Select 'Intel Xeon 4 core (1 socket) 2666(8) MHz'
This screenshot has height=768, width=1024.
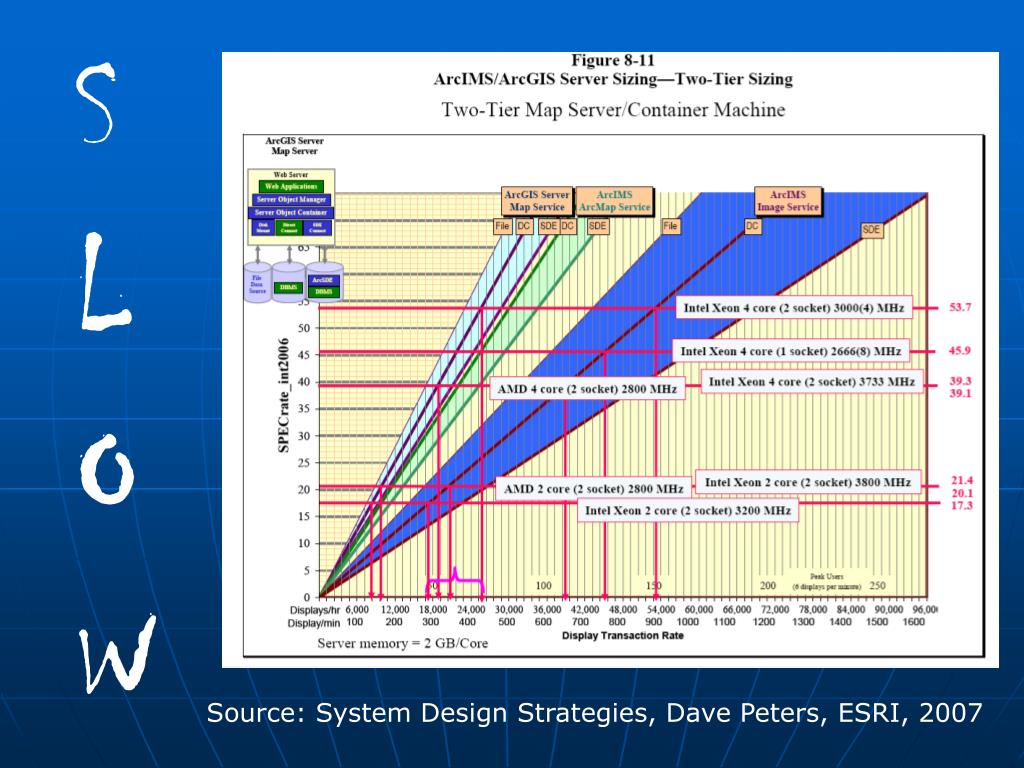(790, 351)
